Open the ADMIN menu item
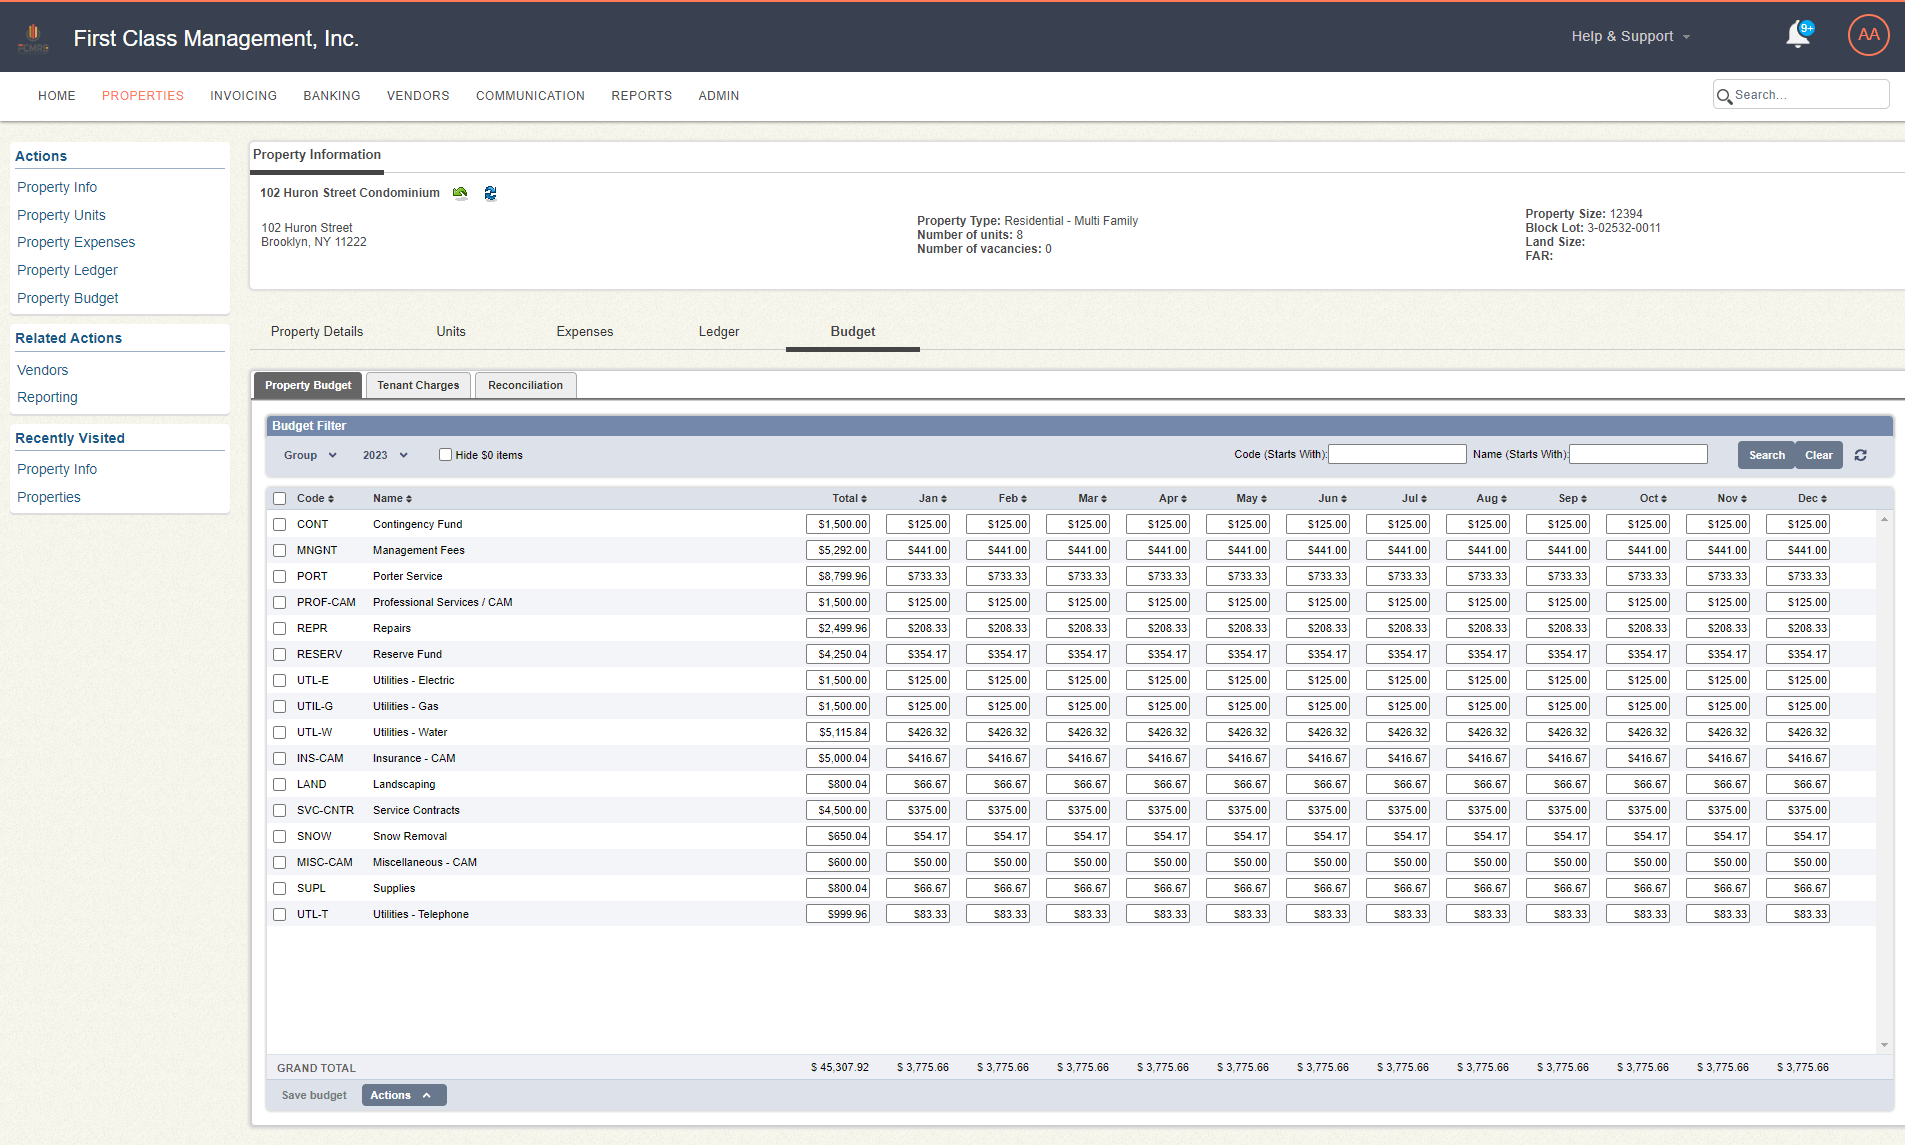This screenshot has width=1905, height=1145. (x=719, y=96)
